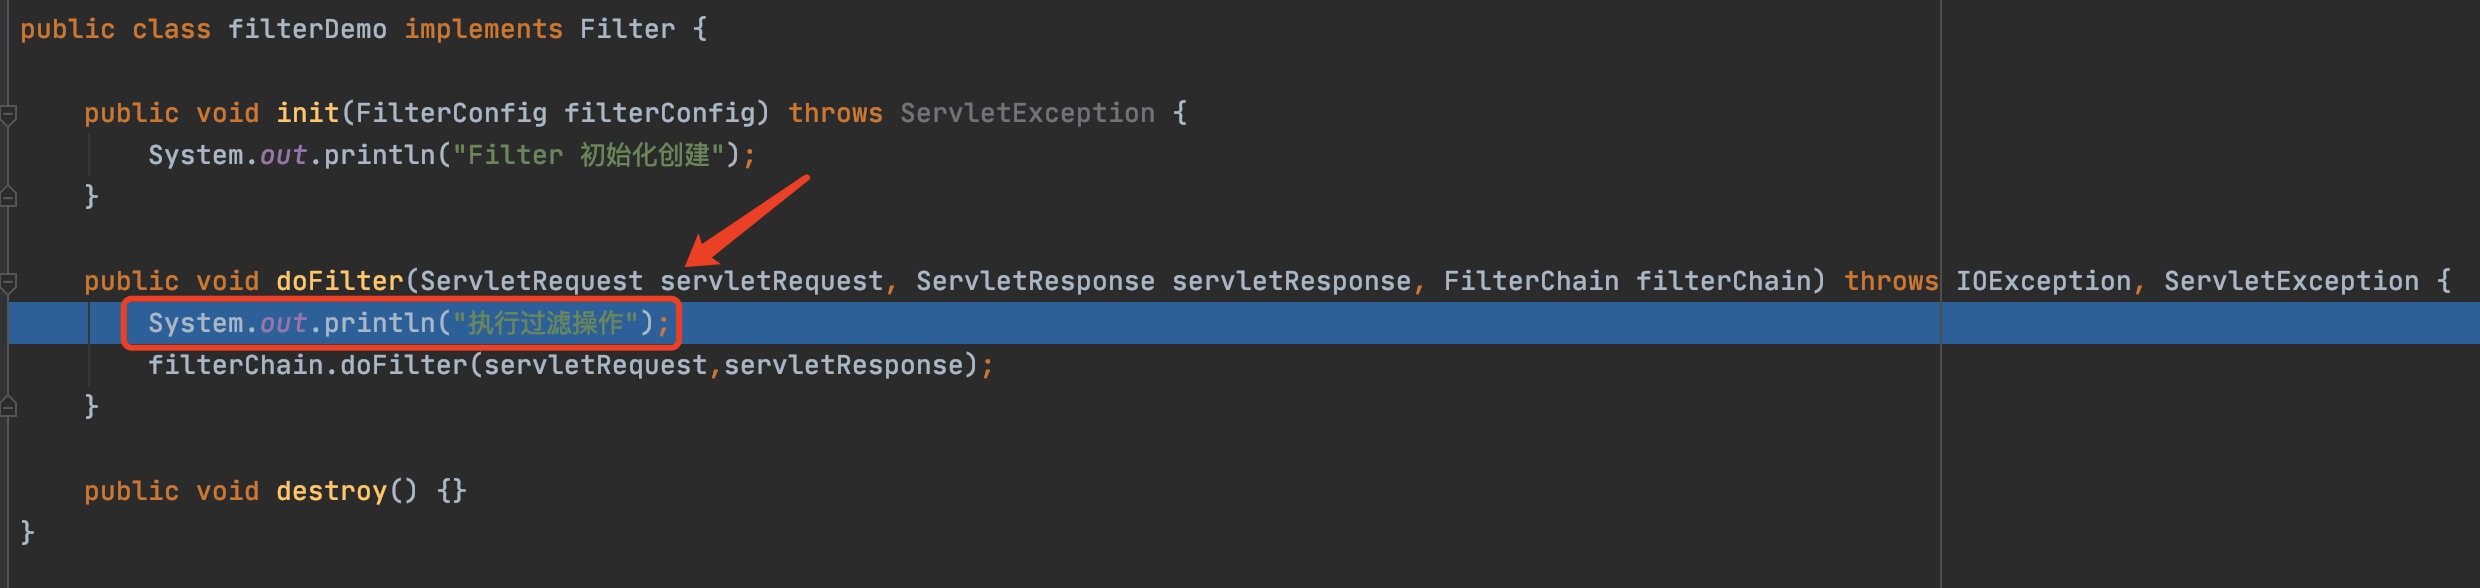
Task: Click fold-end marker at doFilter closing brace
Action: click(x=9, y=407)
